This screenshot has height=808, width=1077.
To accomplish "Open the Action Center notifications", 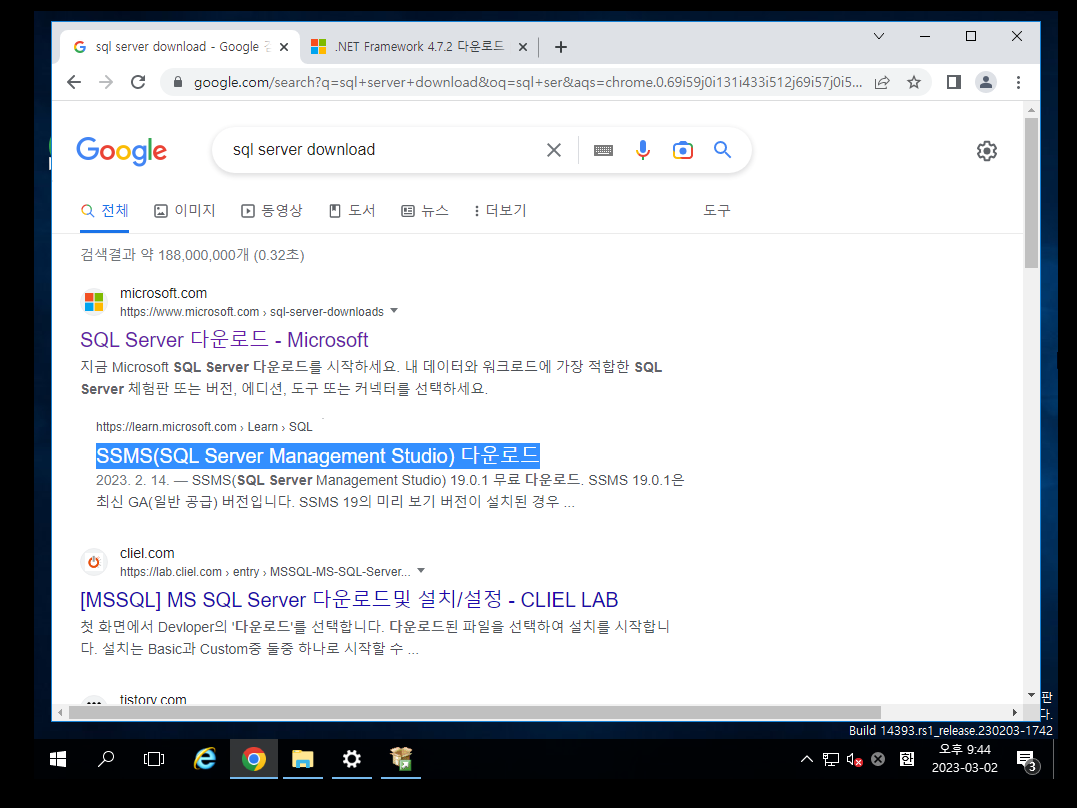I will pyautogui.click(x=1027, y=761).
